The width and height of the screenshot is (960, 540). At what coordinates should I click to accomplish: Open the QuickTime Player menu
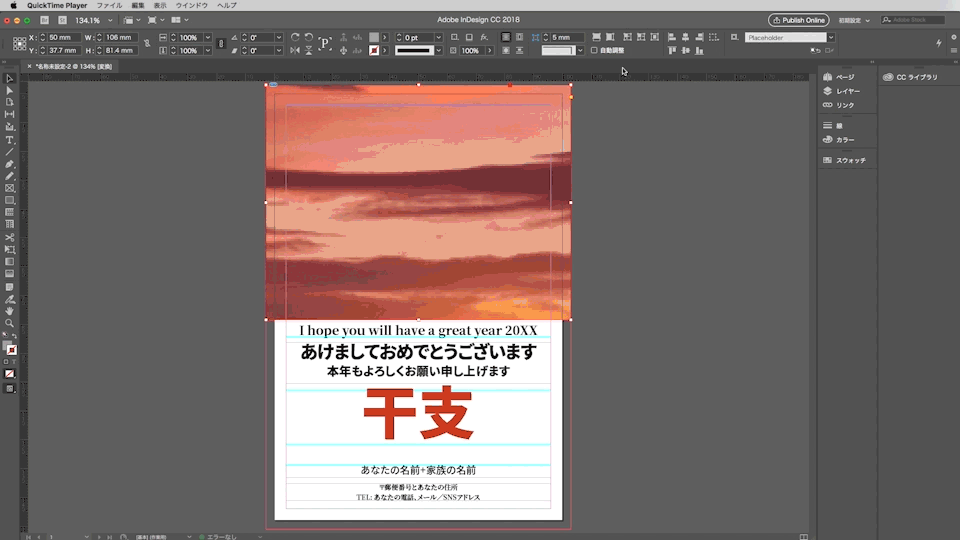pyautogui.click(x=57, y=5)
